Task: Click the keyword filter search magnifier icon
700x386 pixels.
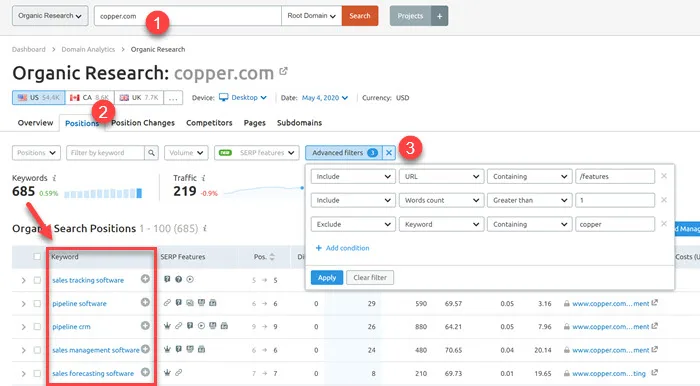Action: [x=151, y=153]
